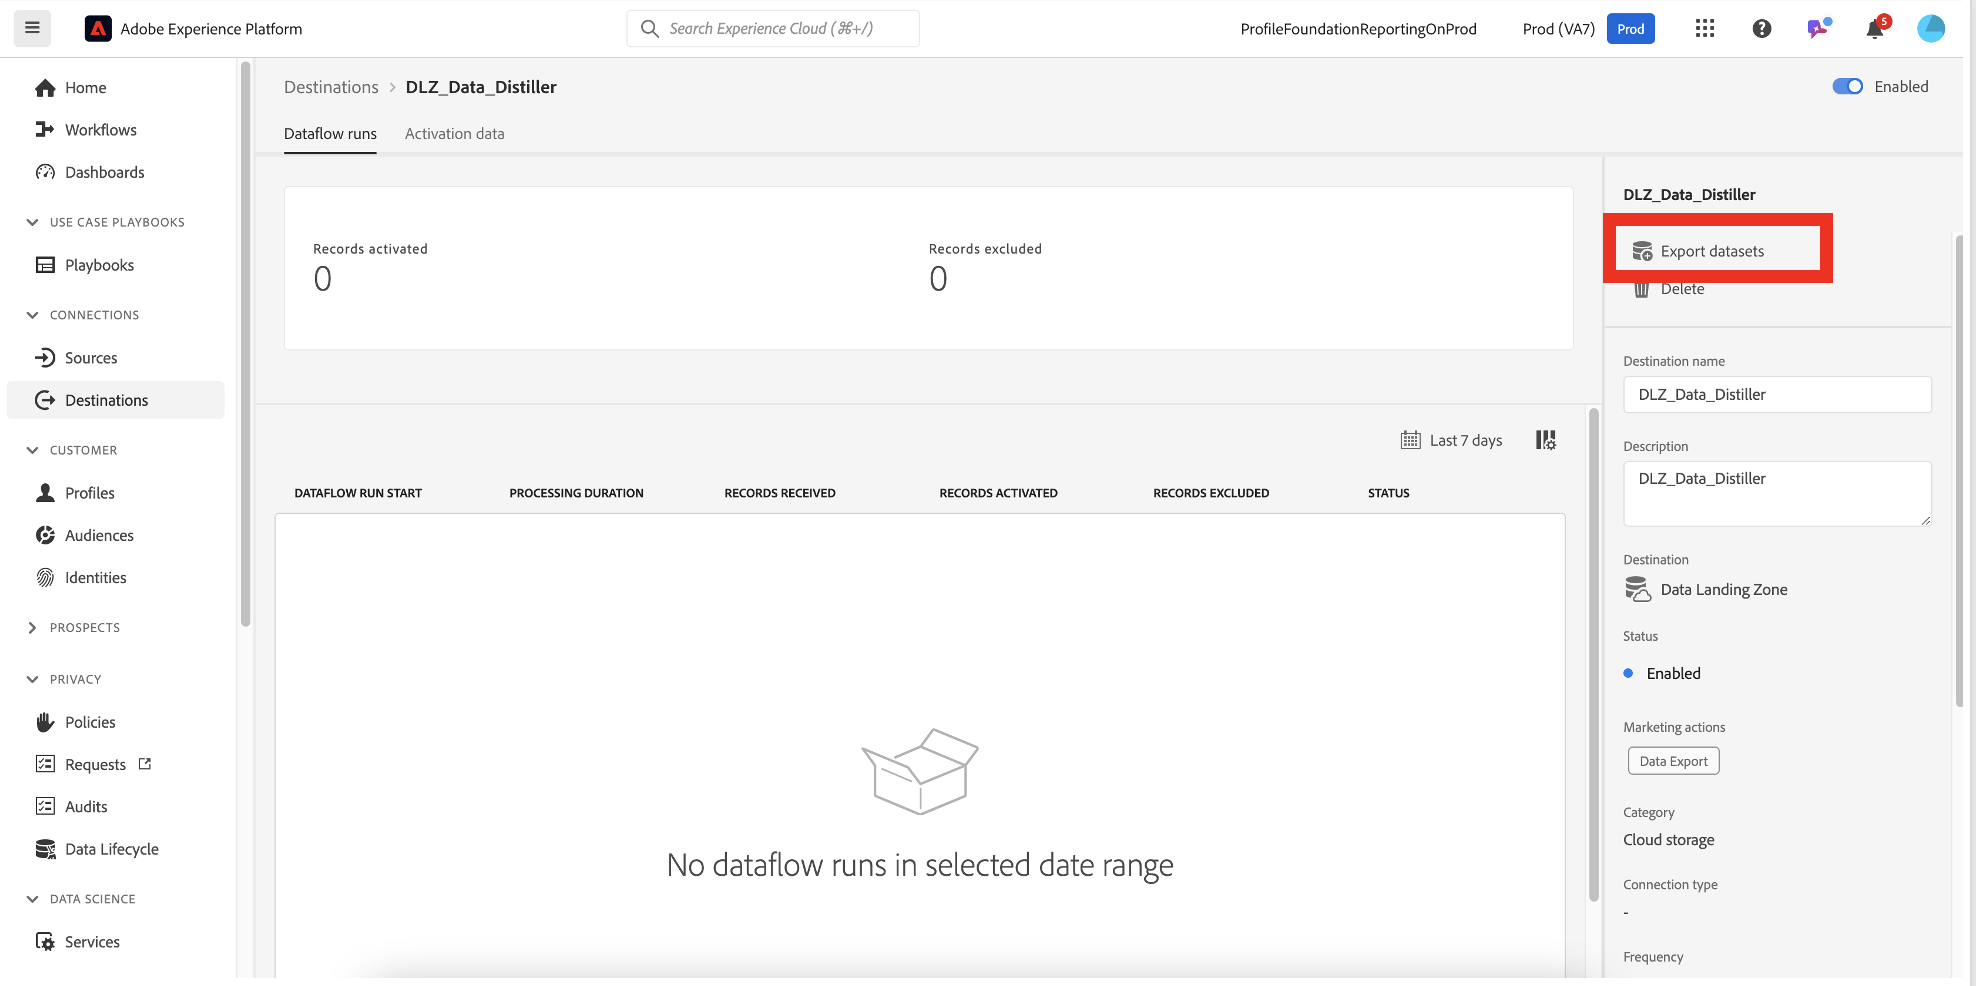The width and height of the screenshot is (1976, 986).
Task: Collapse the Connections section
Action: 33,315
